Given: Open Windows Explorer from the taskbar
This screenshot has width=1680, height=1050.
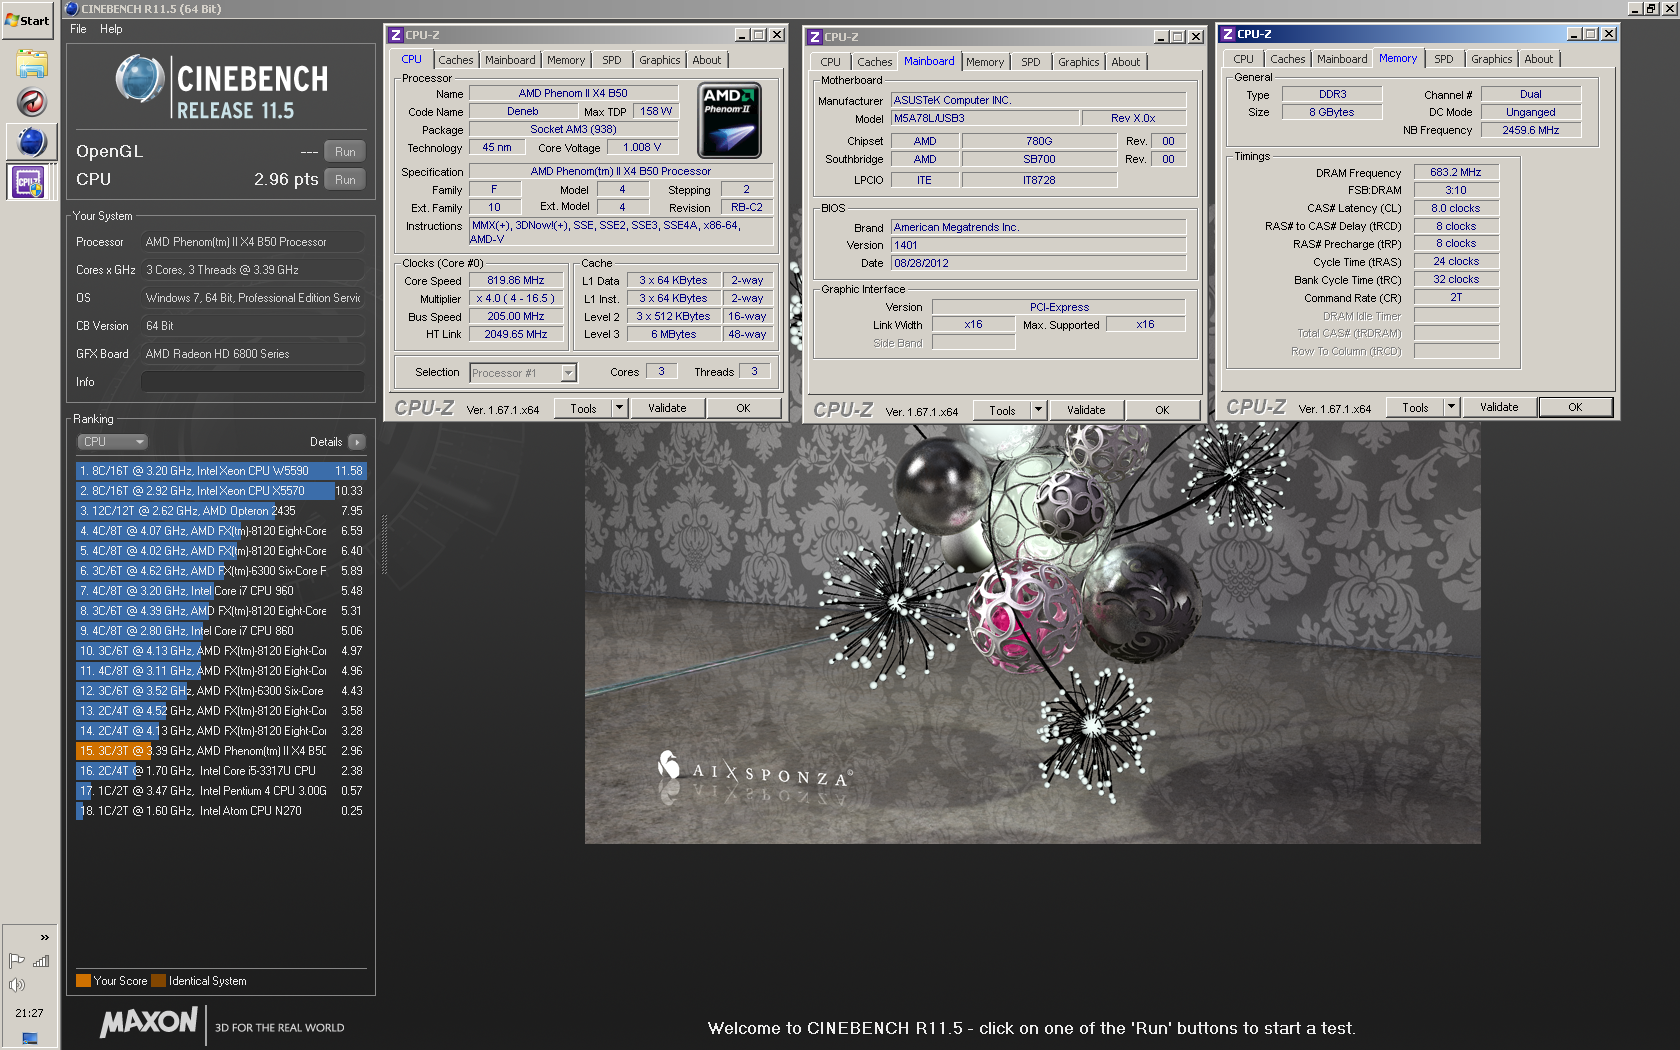Looking at the screenshot, I should coord(31,64).
